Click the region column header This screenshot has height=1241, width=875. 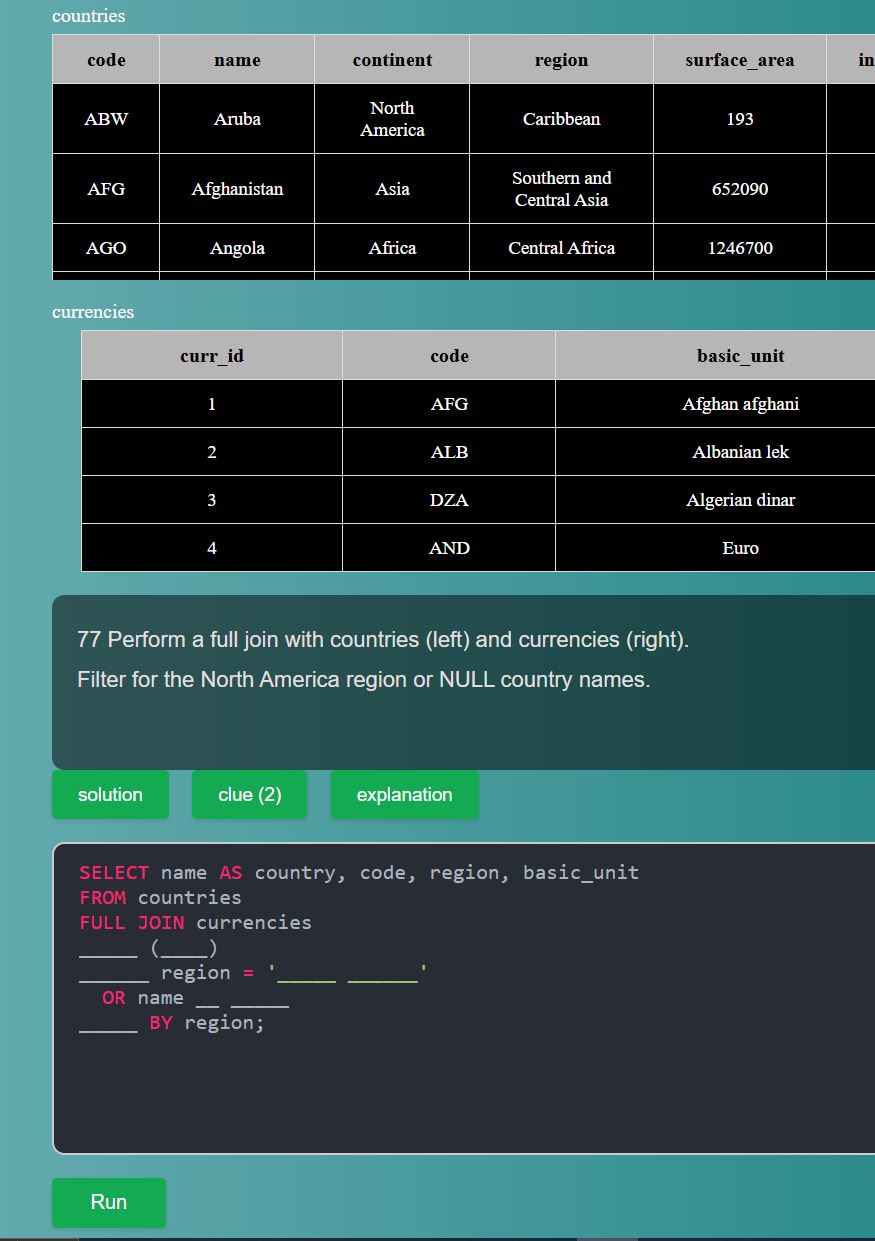tap(561, 60)
